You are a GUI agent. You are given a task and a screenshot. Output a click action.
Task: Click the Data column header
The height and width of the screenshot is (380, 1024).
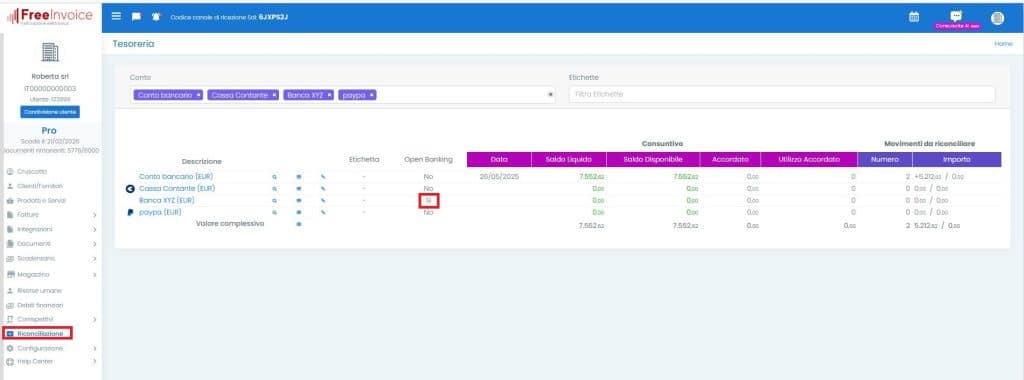click(x=499, y=159)
